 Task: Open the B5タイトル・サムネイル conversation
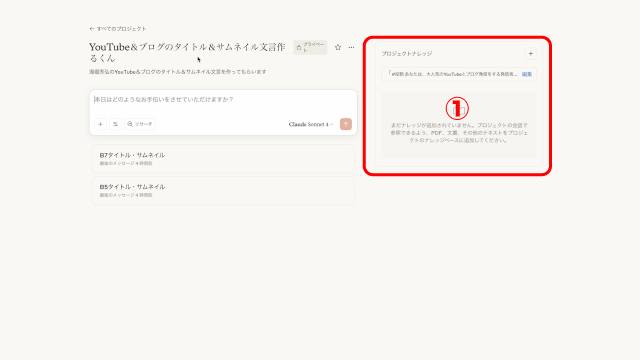[x=223, y=191]
